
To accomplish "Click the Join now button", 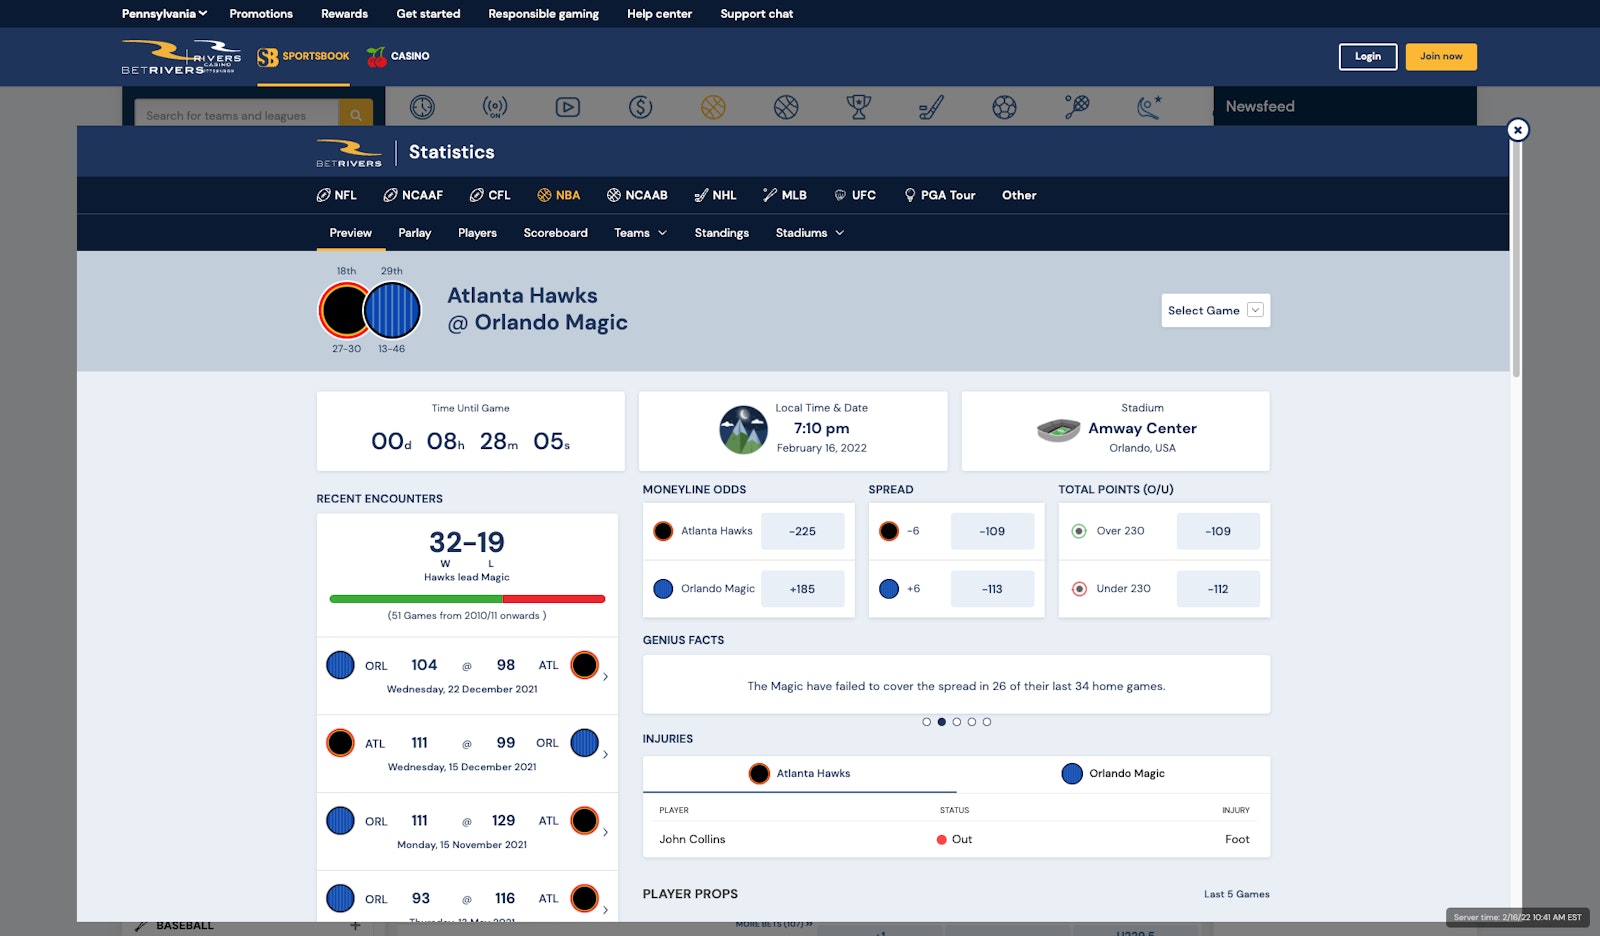I will (x=1440, y=57).
